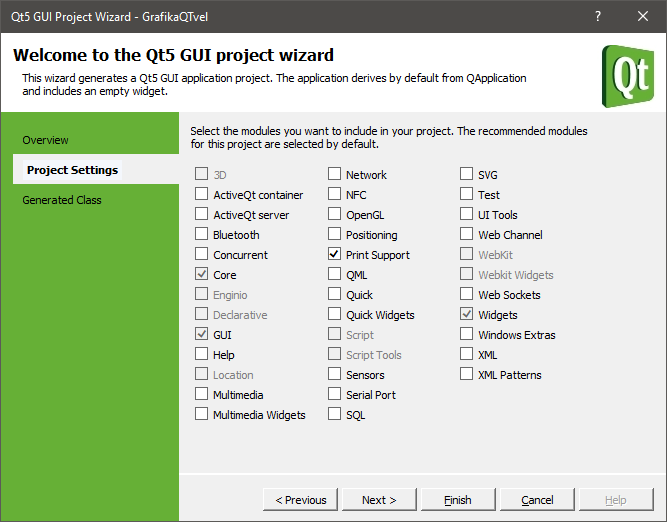Viewport: 667px width, 522px height.
Task: Click Finish to create the project
Action: click(458, 499)
